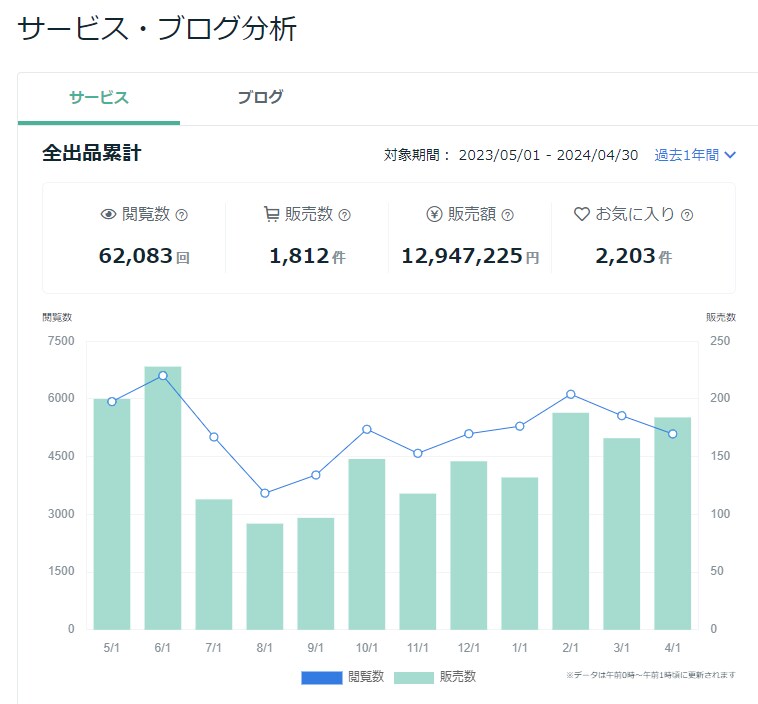Click the help icon next to 販売数
758x704 pixels.
coord(344,215)
